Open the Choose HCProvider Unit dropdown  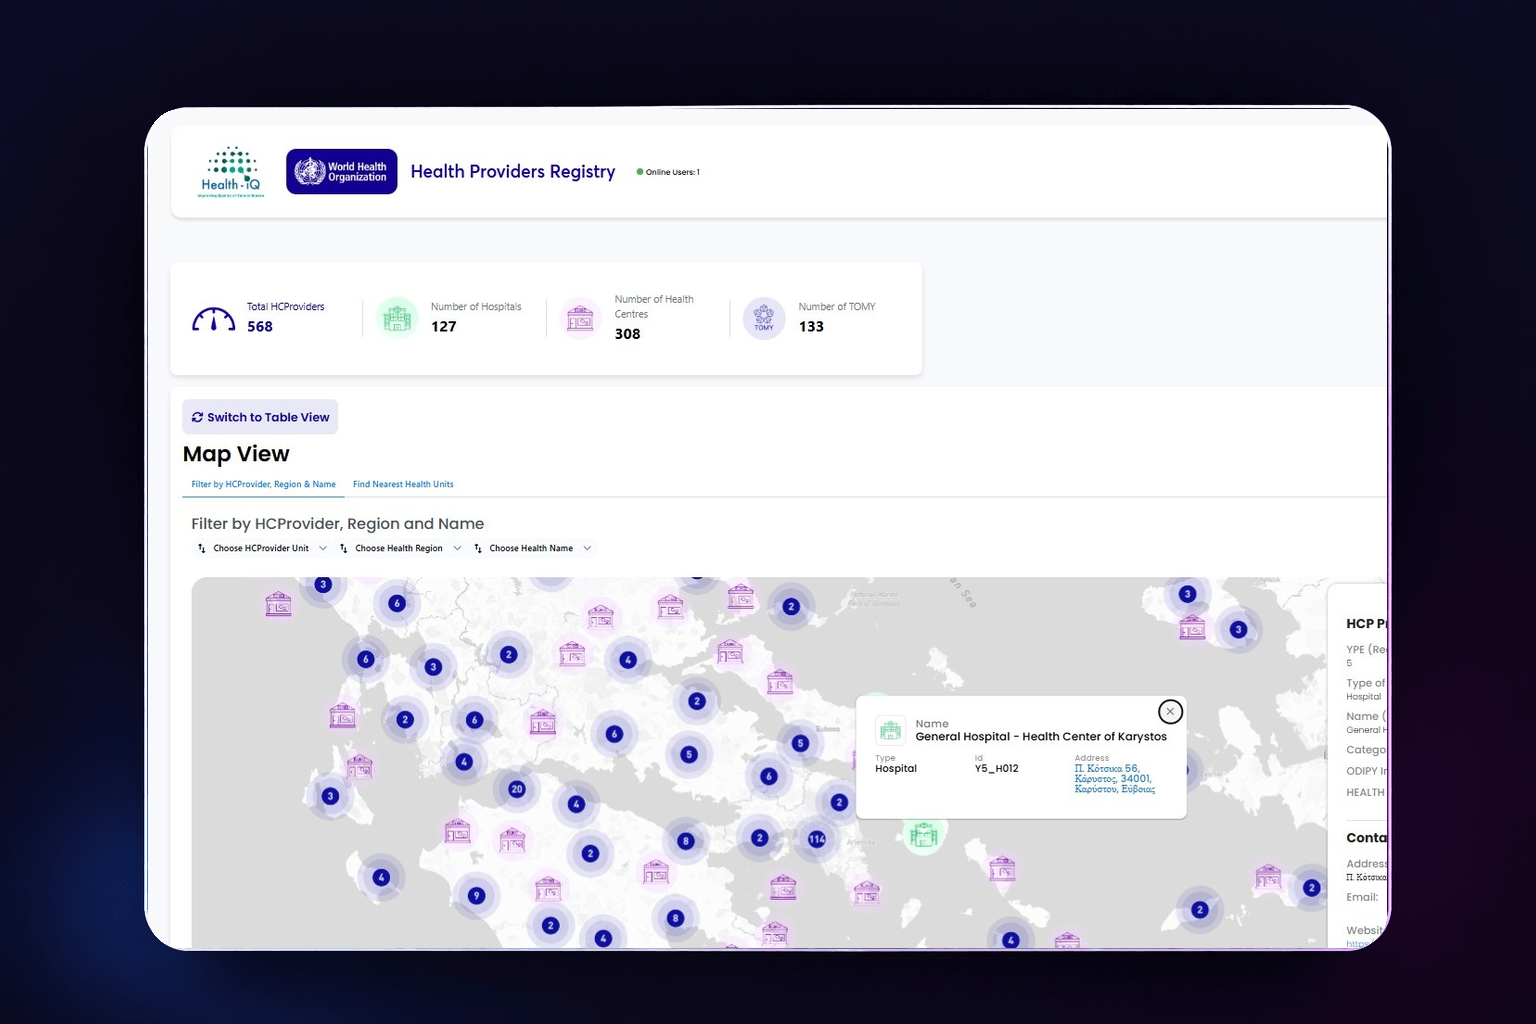click(262, 548)
